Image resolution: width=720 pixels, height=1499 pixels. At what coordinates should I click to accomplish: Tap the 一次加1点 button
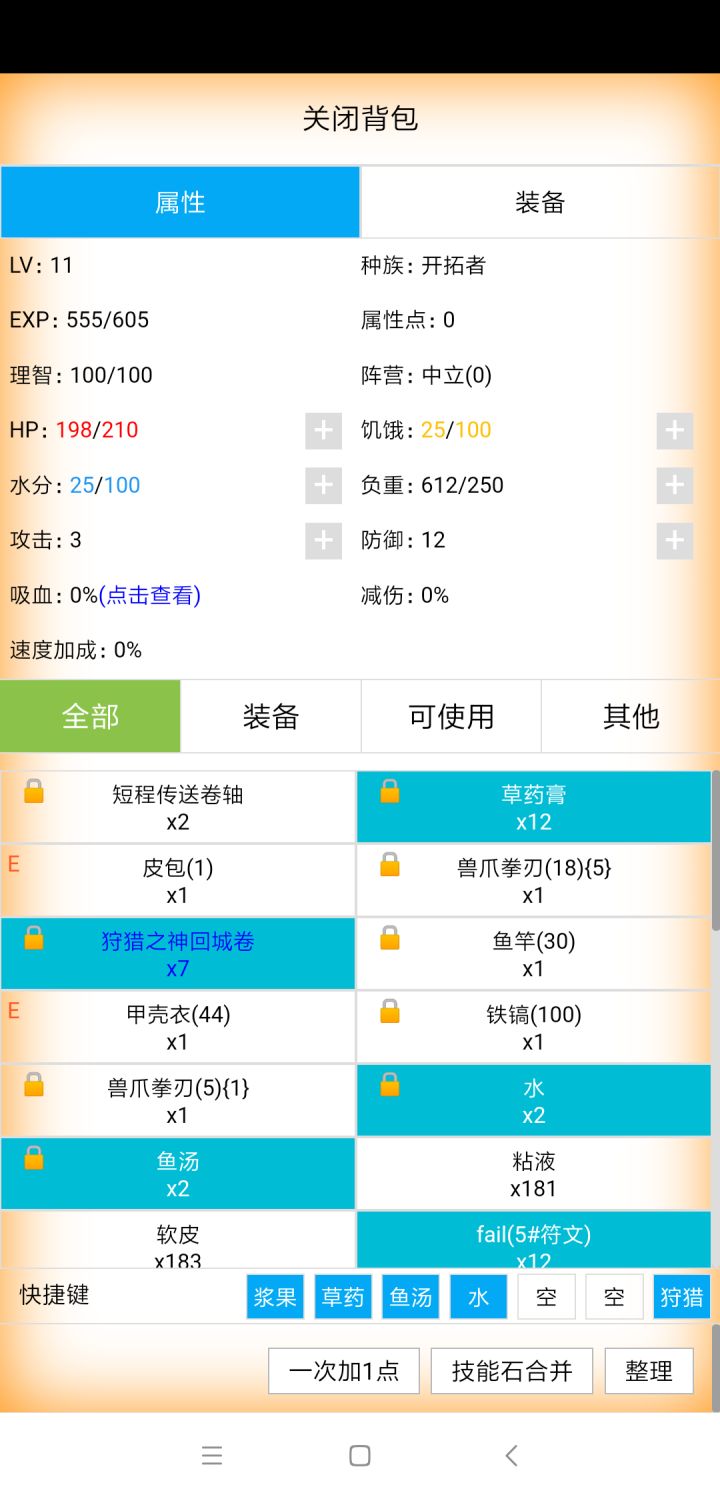pyautogui.click(x=344, y=1371)
